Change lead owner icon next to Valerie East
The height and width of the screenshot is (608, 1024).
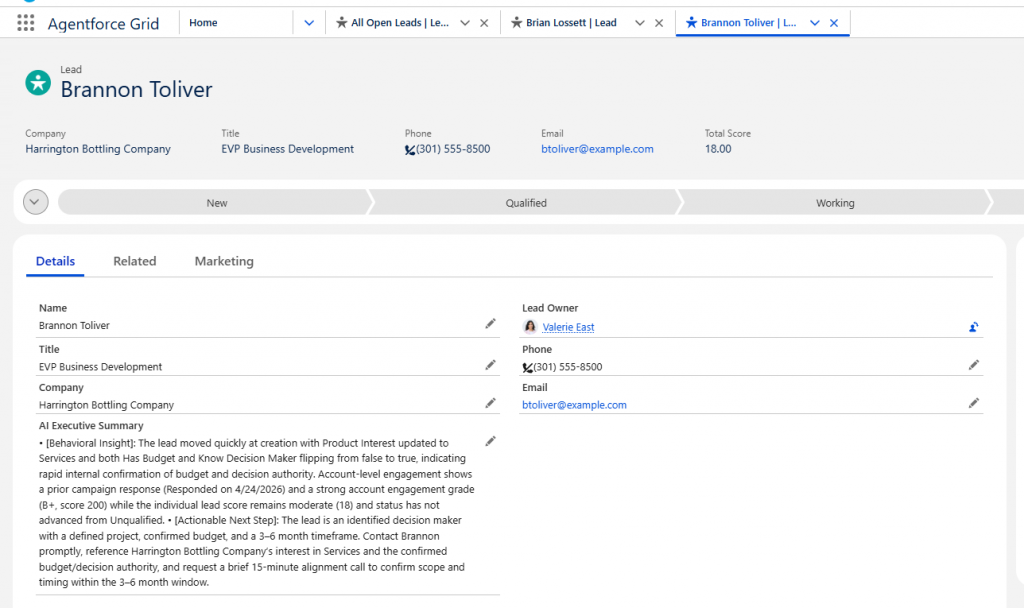(x=974, y=327)
